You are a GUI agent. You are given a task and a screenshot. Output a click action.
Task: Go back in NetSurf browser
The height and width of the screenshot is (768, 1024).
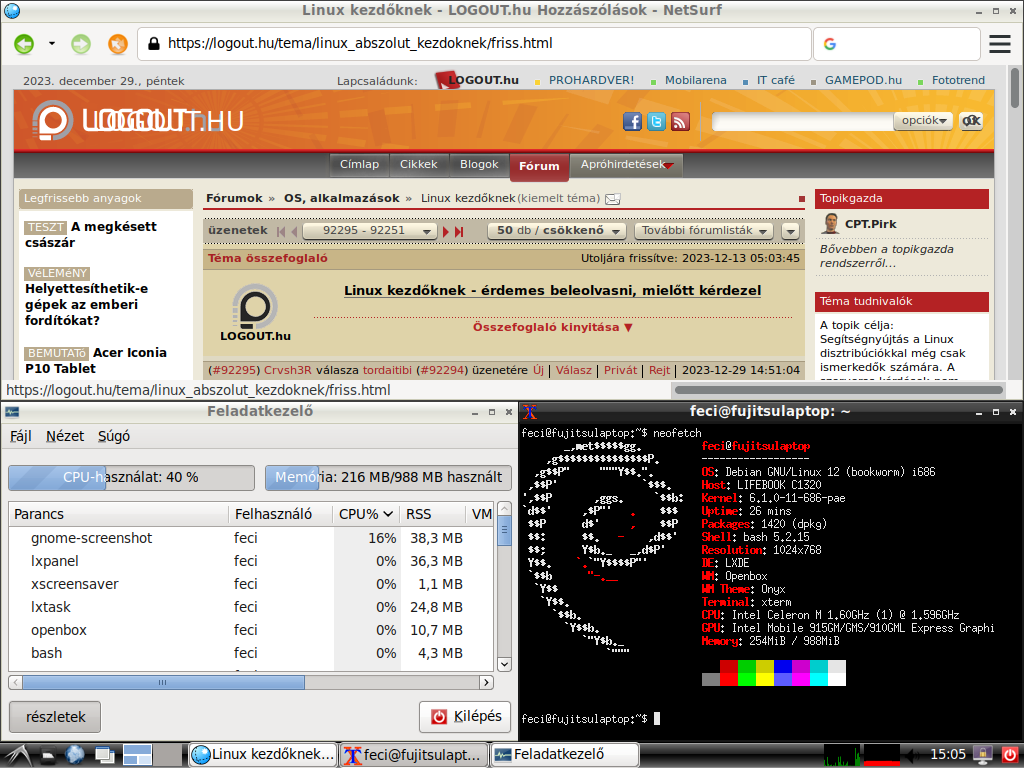(24, 44)
